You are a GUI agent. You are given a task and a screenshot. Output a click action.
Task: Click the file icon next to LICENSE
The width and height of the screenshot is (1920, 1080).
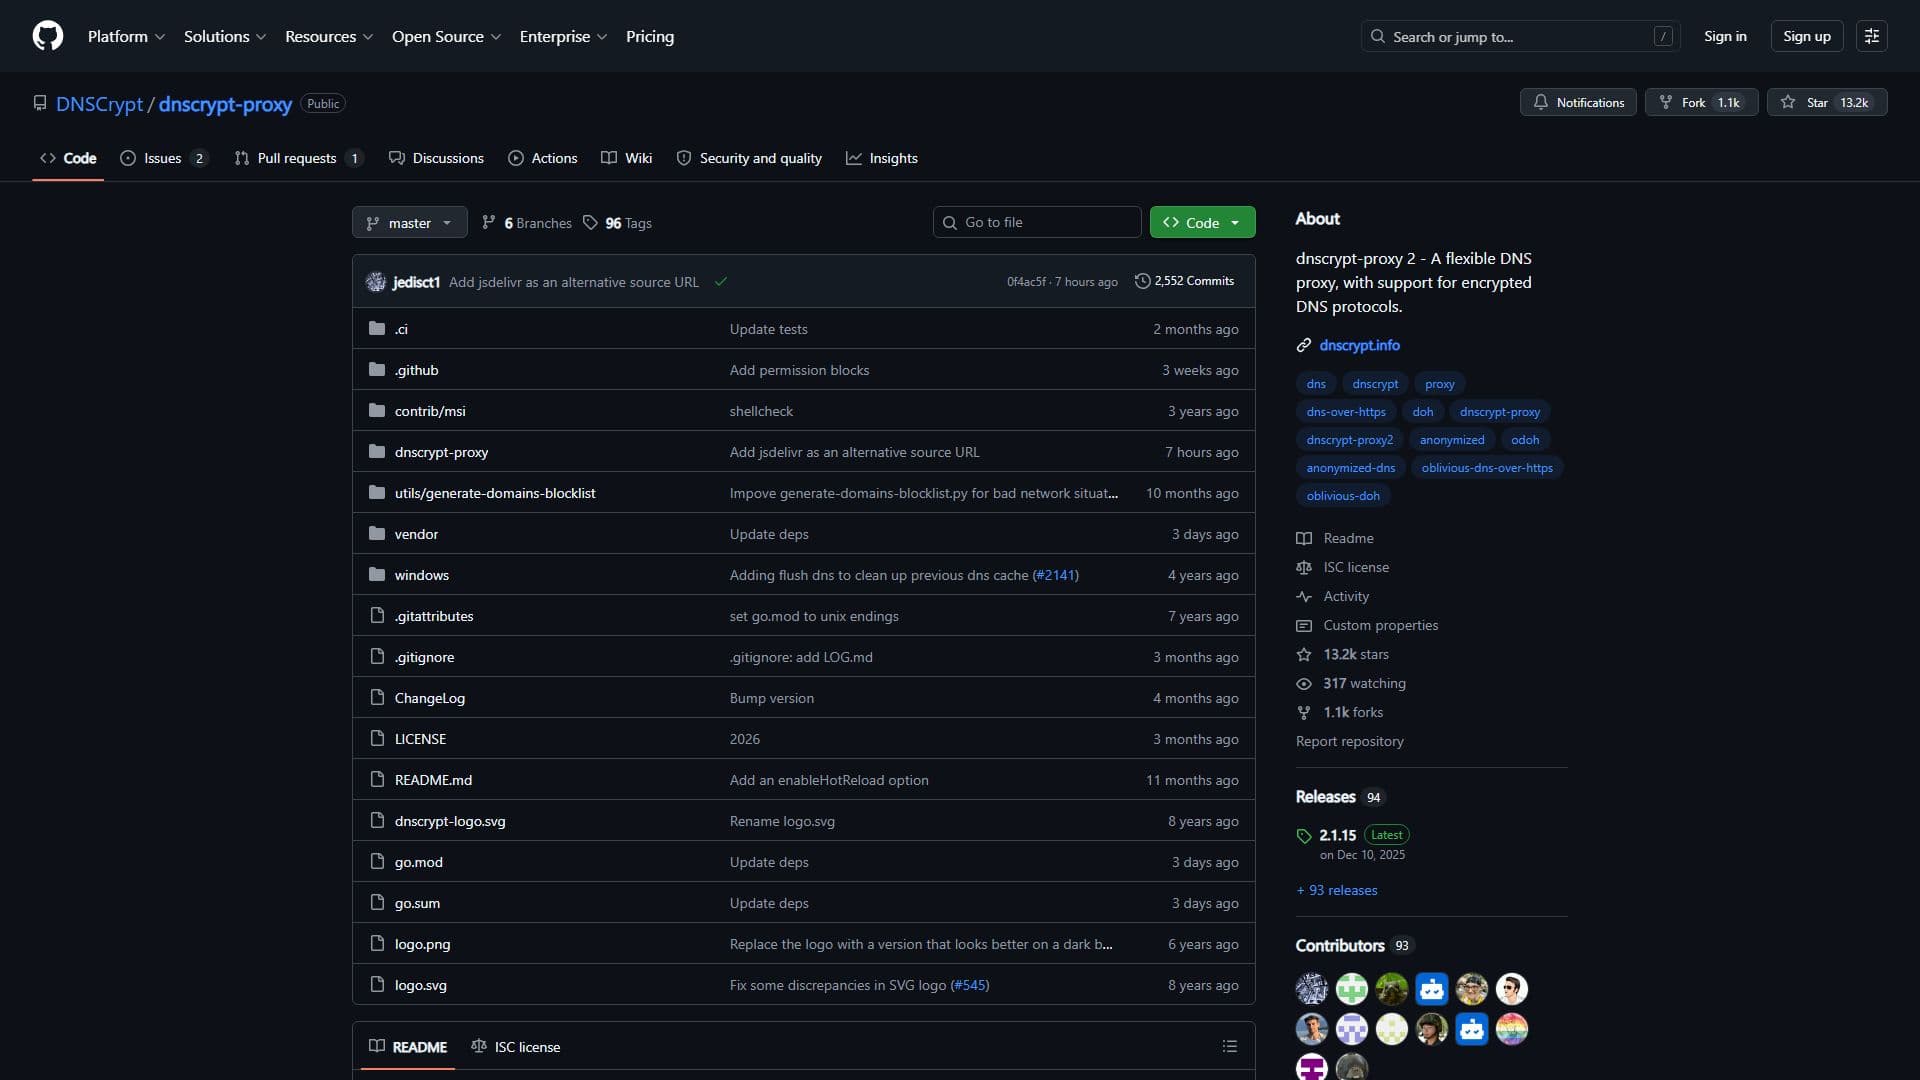[x=377, y=738]
